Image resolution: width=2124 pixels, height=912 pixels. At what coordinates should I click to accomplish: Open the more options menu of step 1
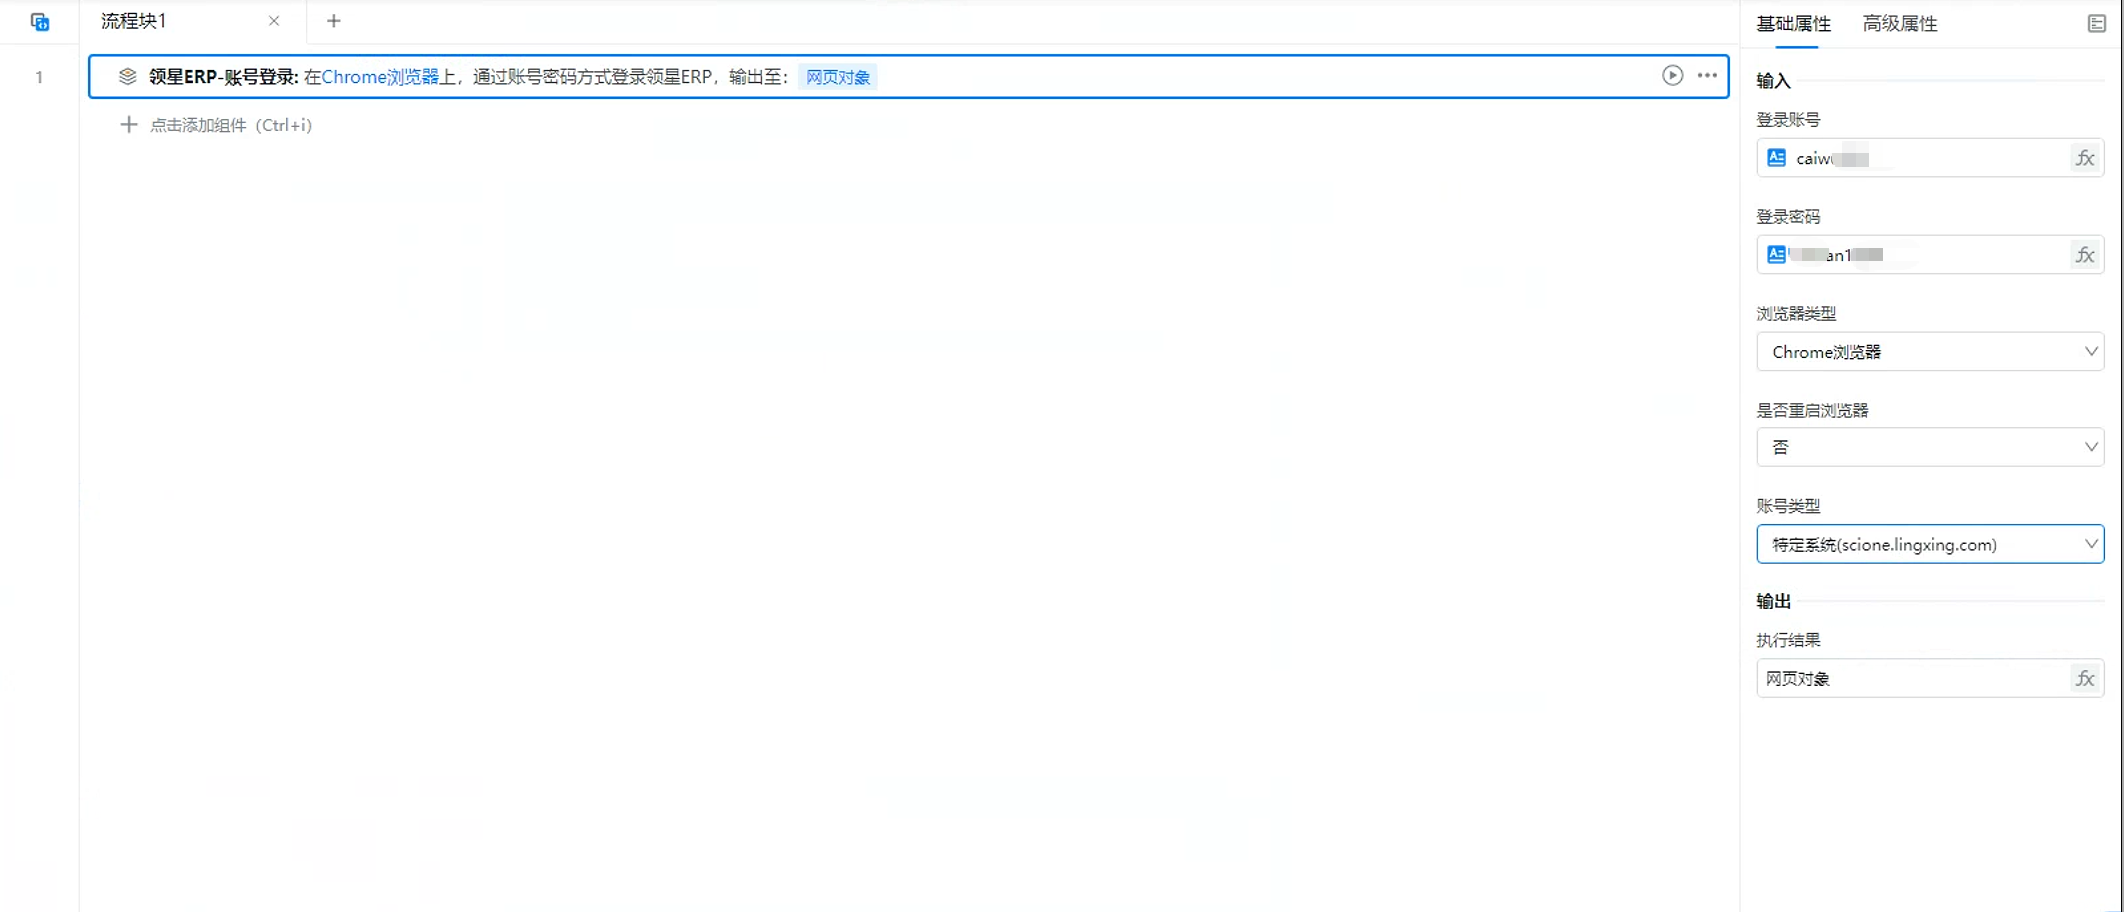point(1707,76)
